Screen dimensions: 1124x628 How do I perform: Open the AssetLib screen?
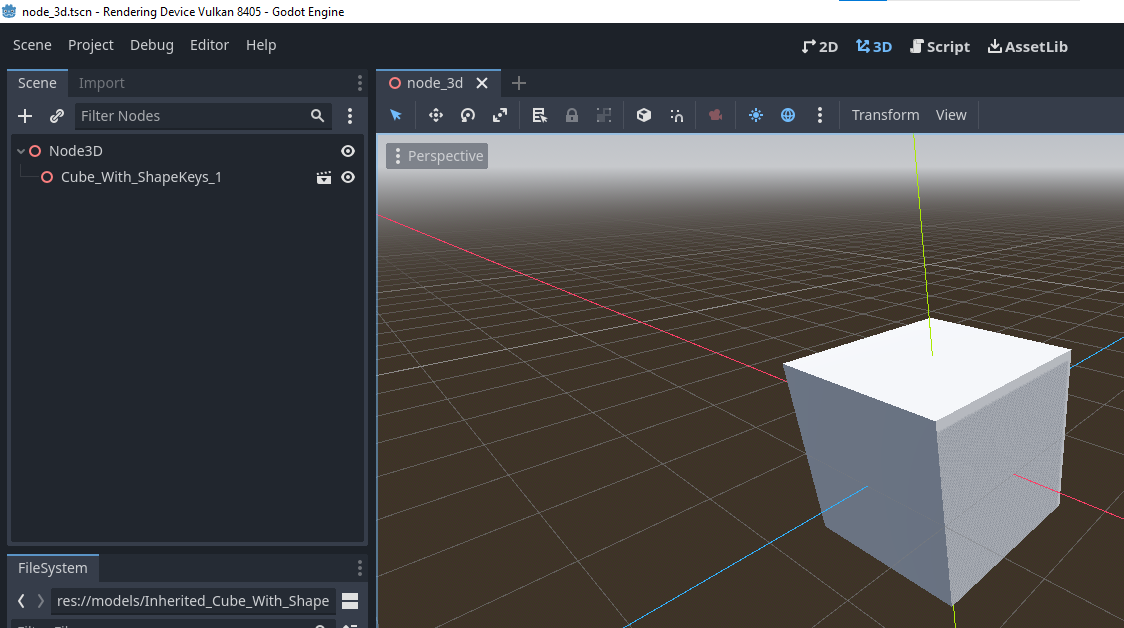tap(1027, 46)
